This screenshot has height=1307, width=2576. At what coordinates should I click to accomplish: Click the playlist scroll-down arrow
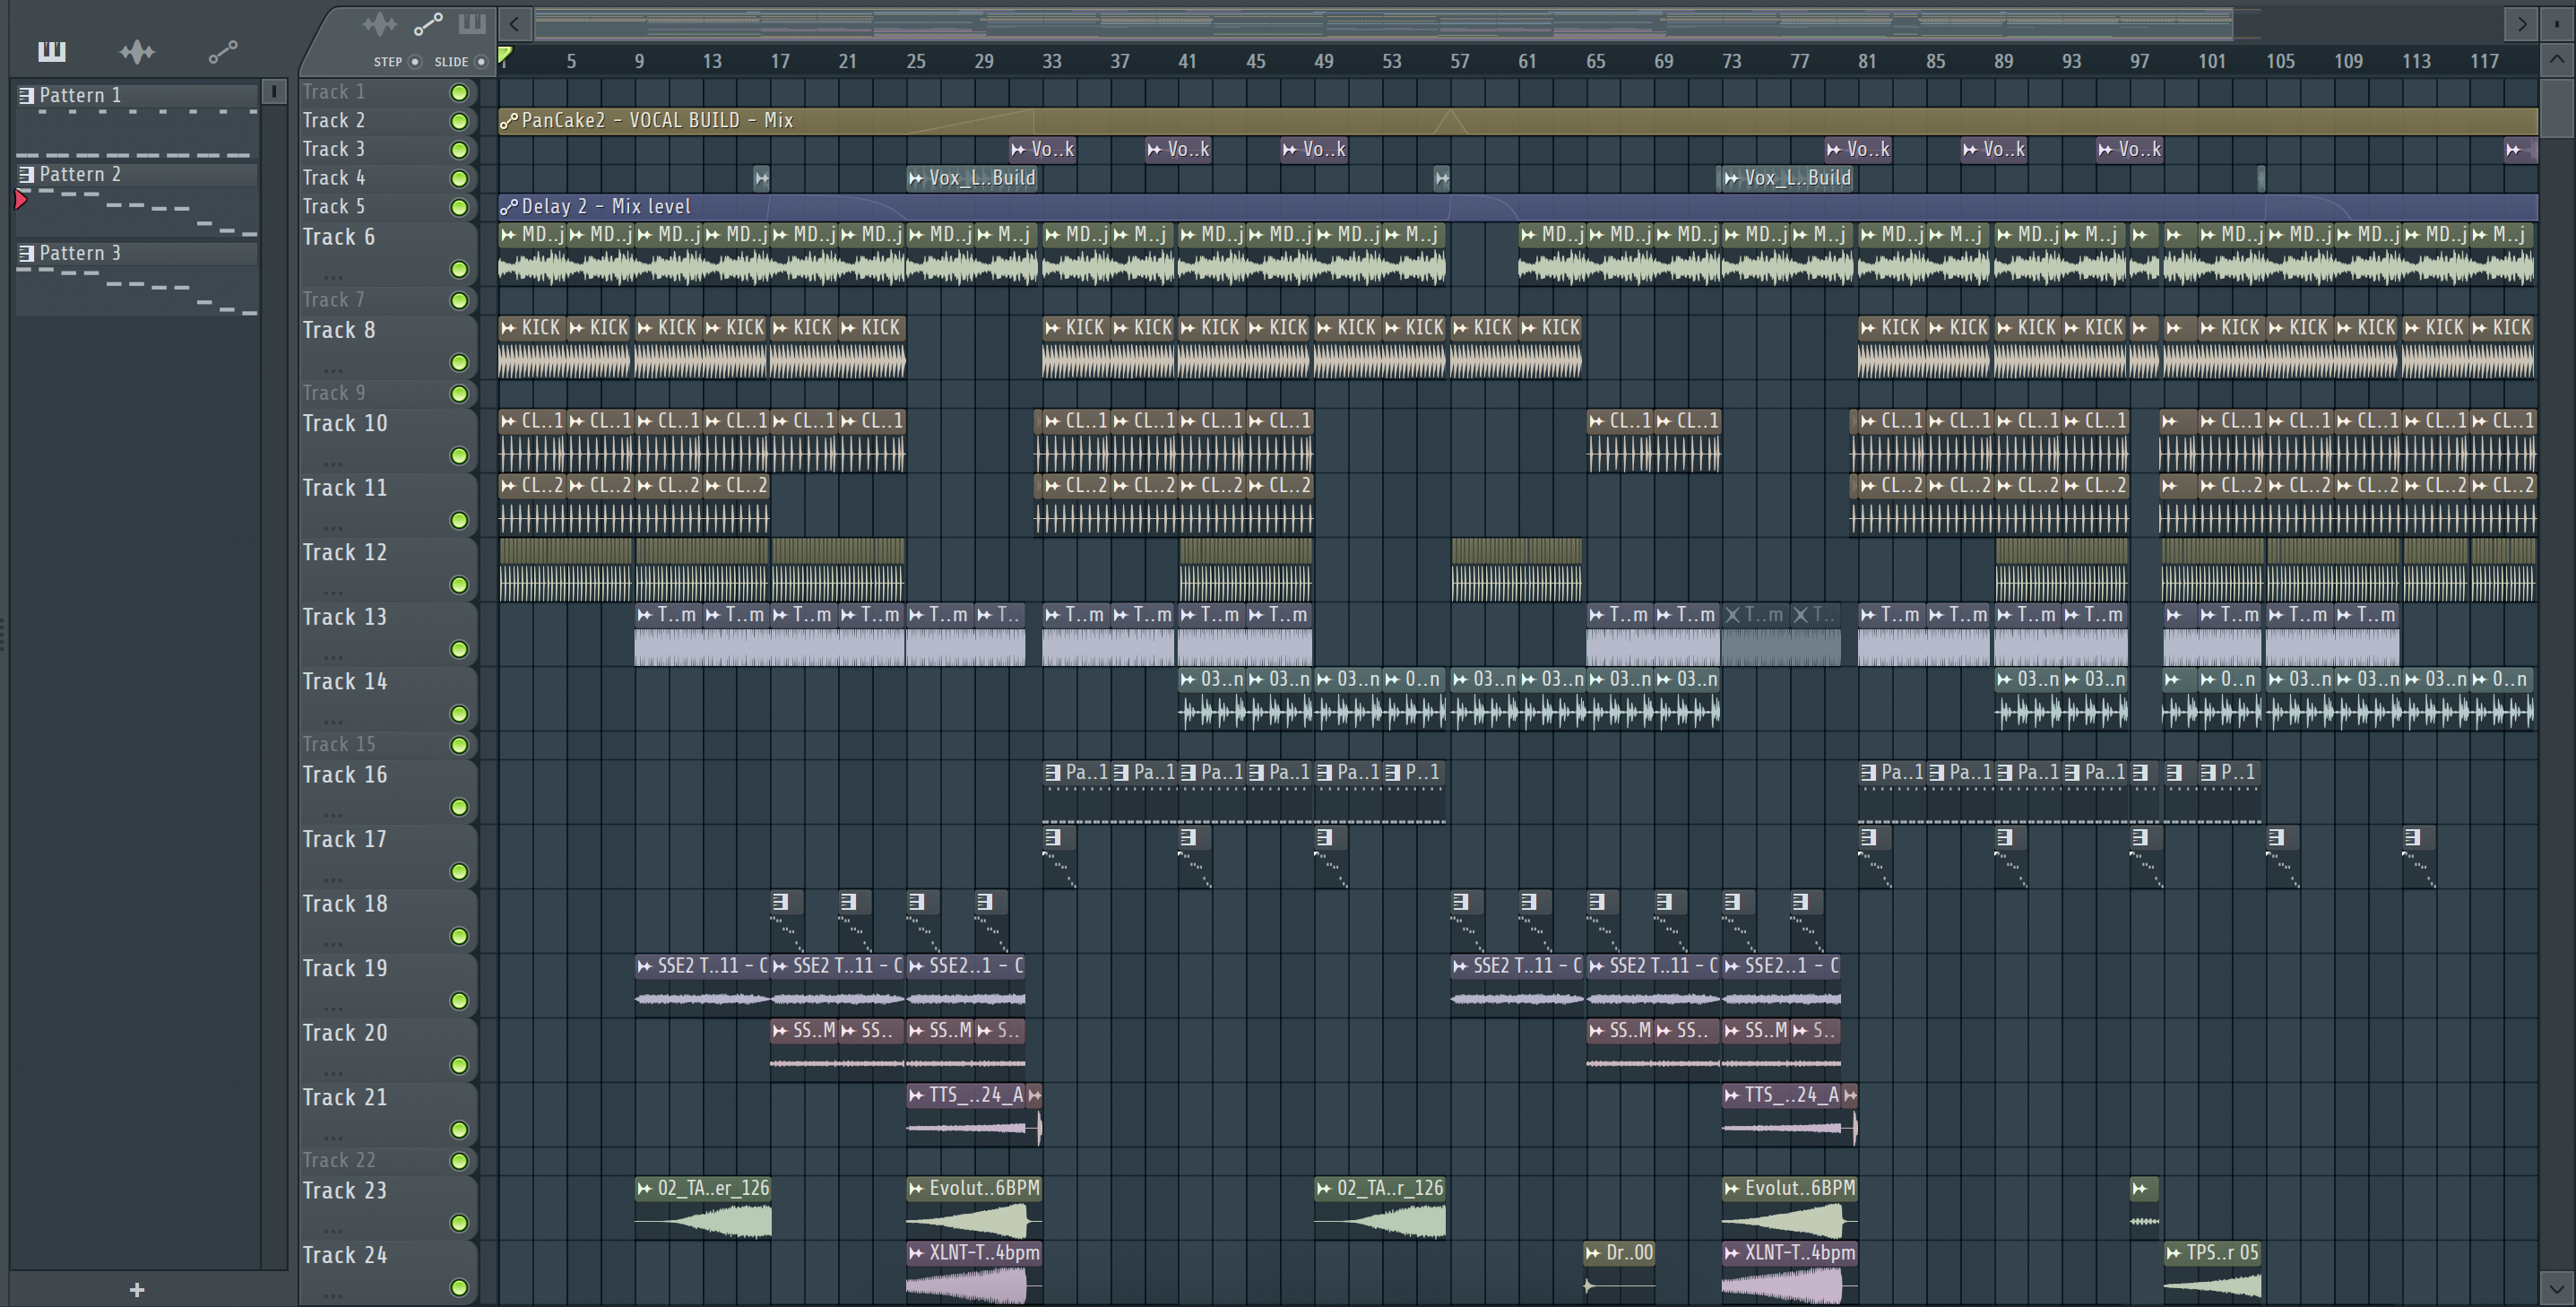(x=2556, y=1287)
